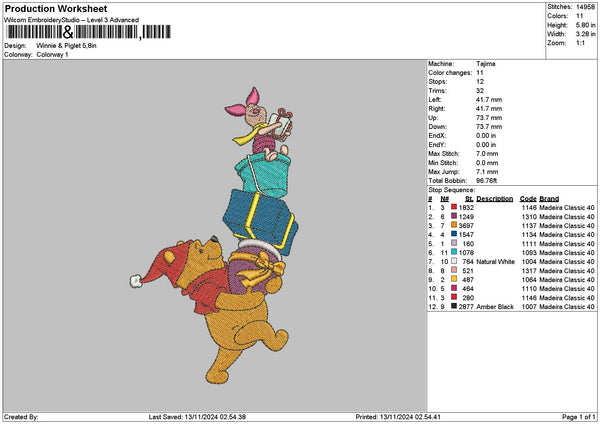Click the "EndX:" label

point(437,136)
